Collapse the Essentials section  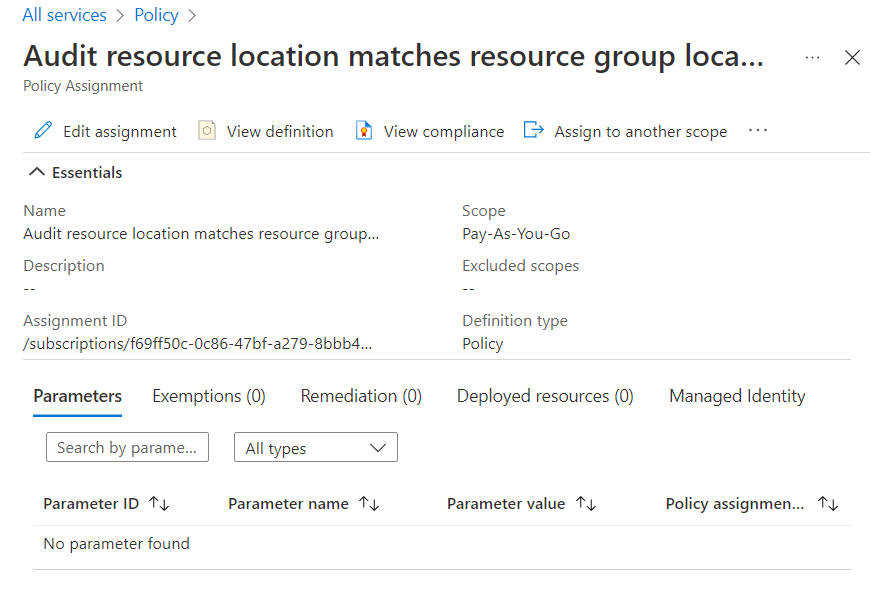(x=37, y=173)
